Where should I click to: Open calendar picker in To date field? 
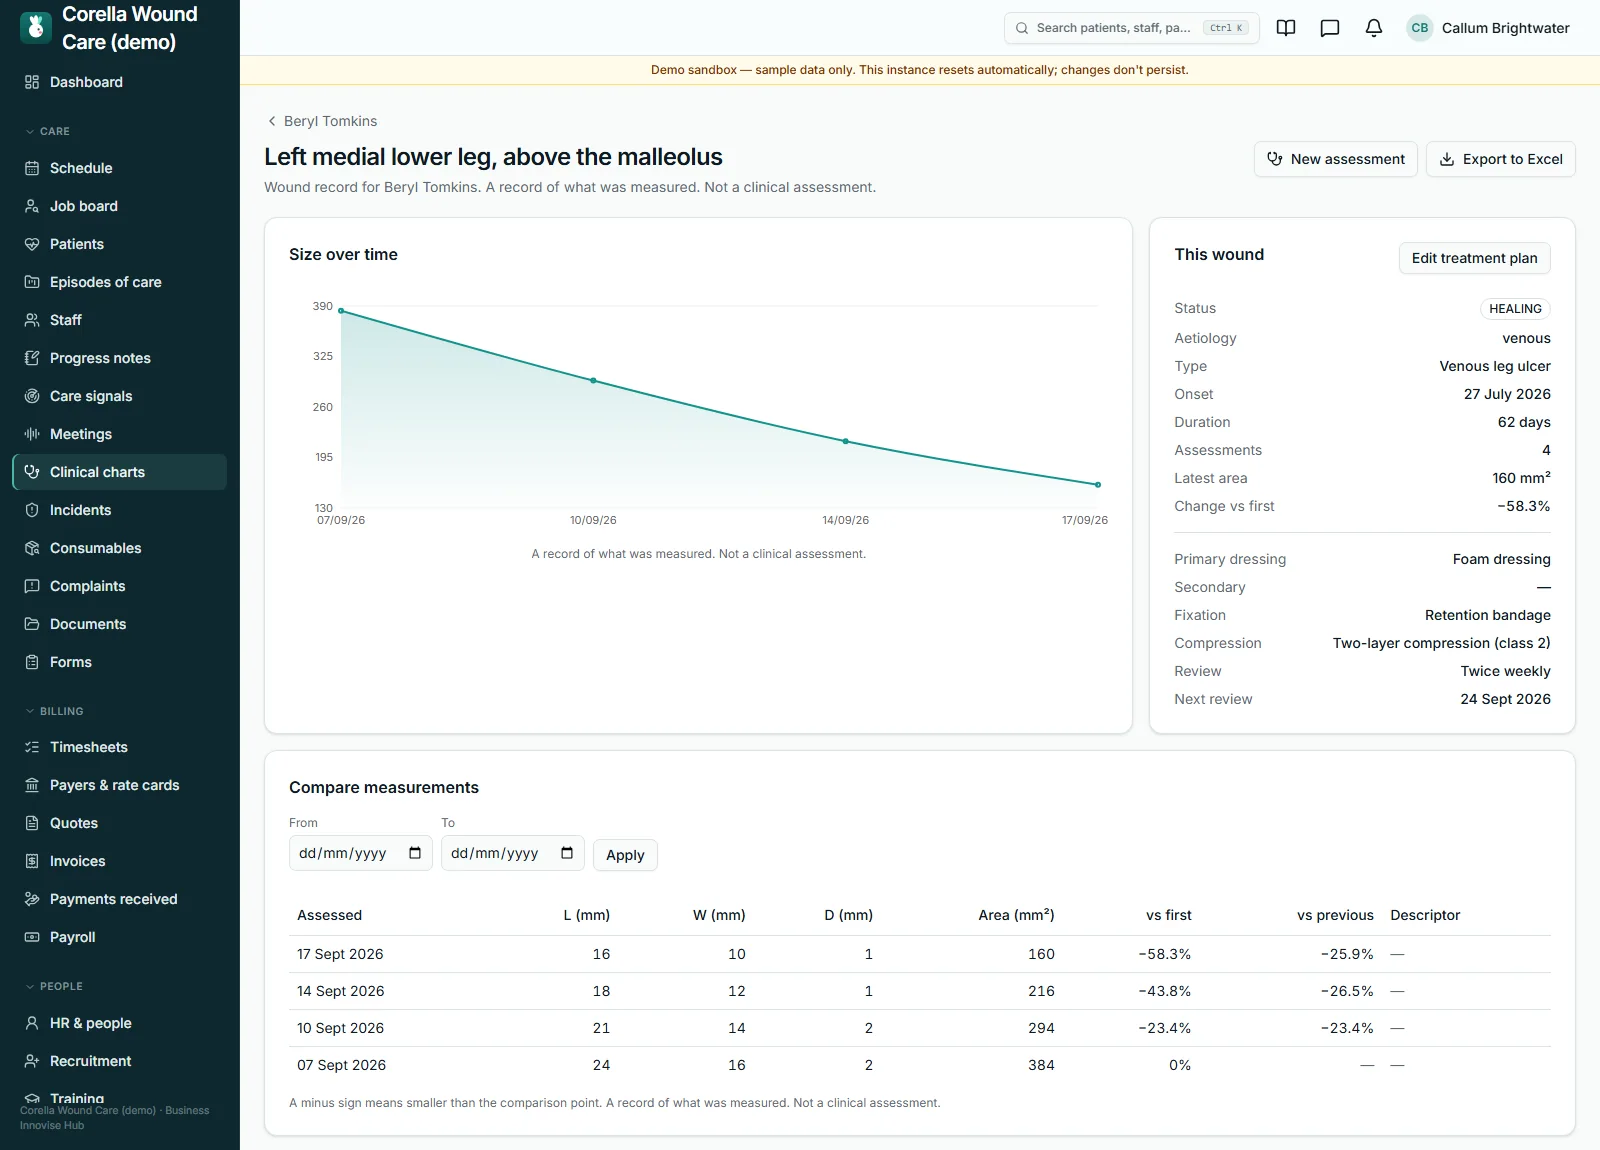coord(567,853)
